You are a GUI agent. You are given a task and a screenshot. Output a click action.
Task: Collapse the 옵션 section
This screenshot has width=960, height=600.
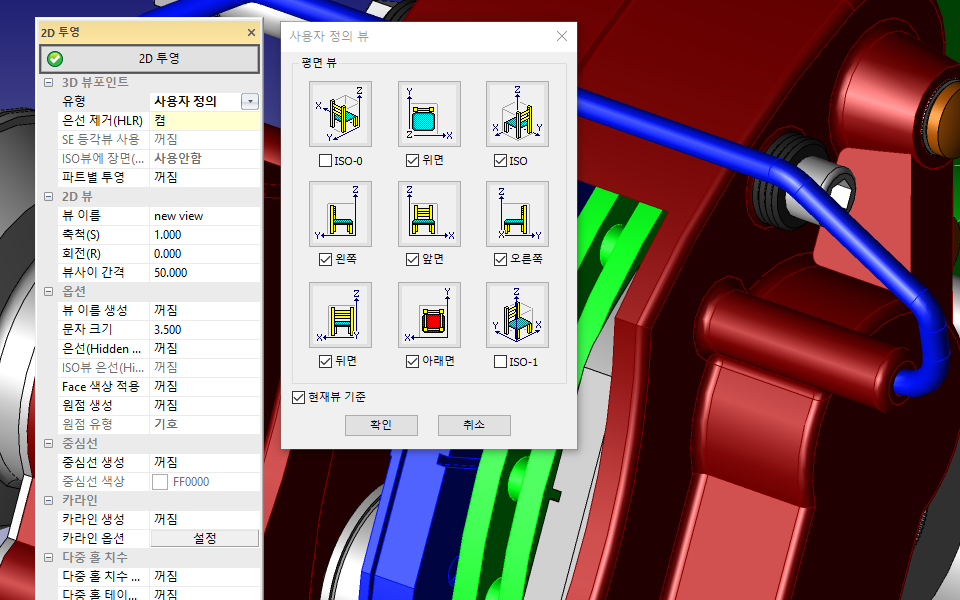[49, 291]
